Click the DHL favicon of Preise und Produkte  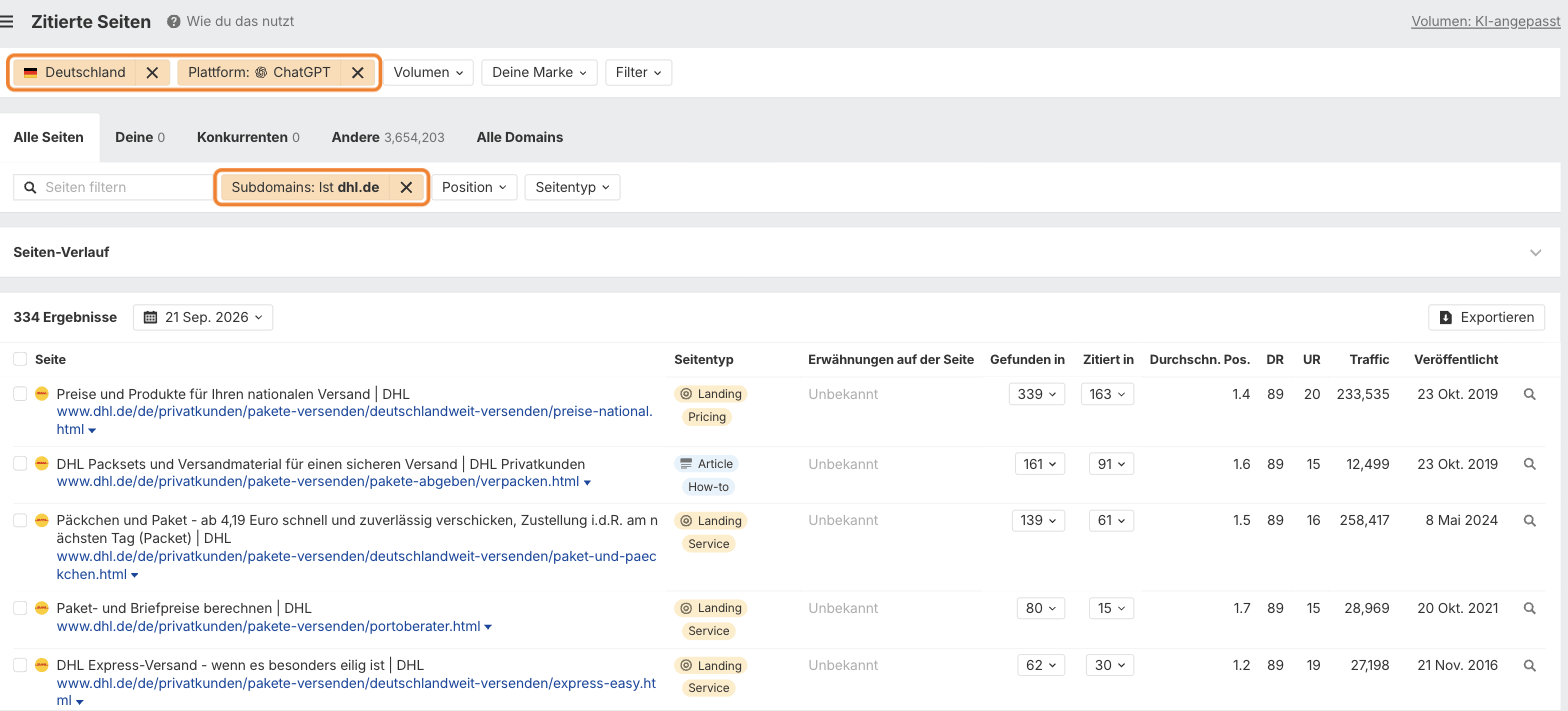[x=42, y=394]
